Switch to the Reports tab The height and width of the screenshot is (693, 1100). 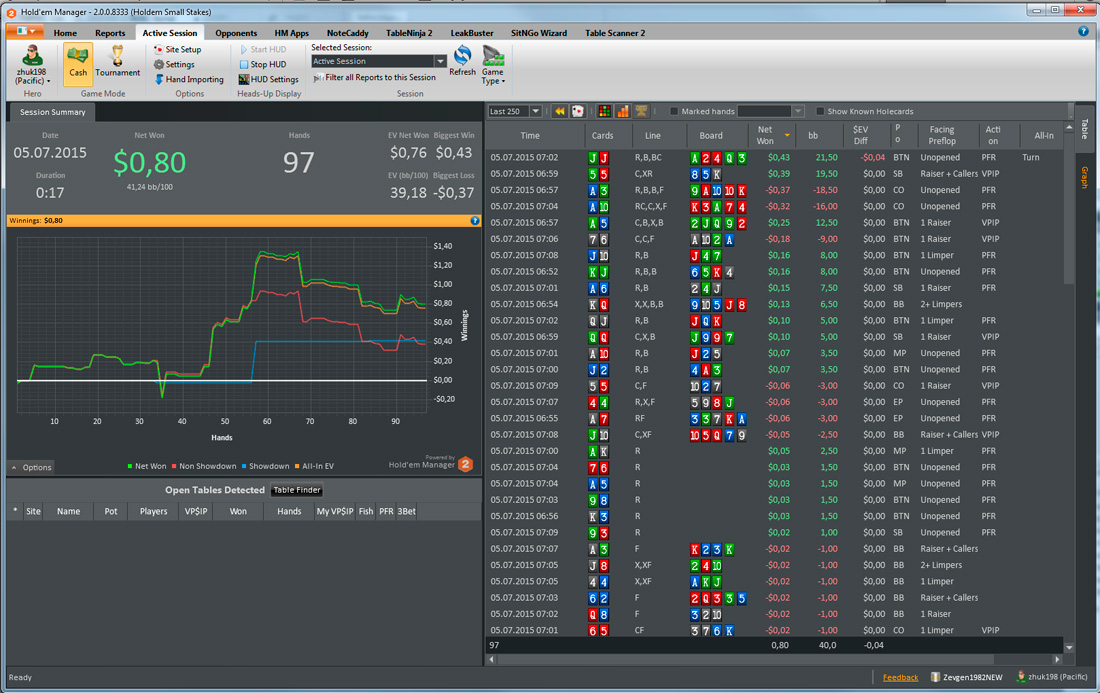(x=110, y=33)
